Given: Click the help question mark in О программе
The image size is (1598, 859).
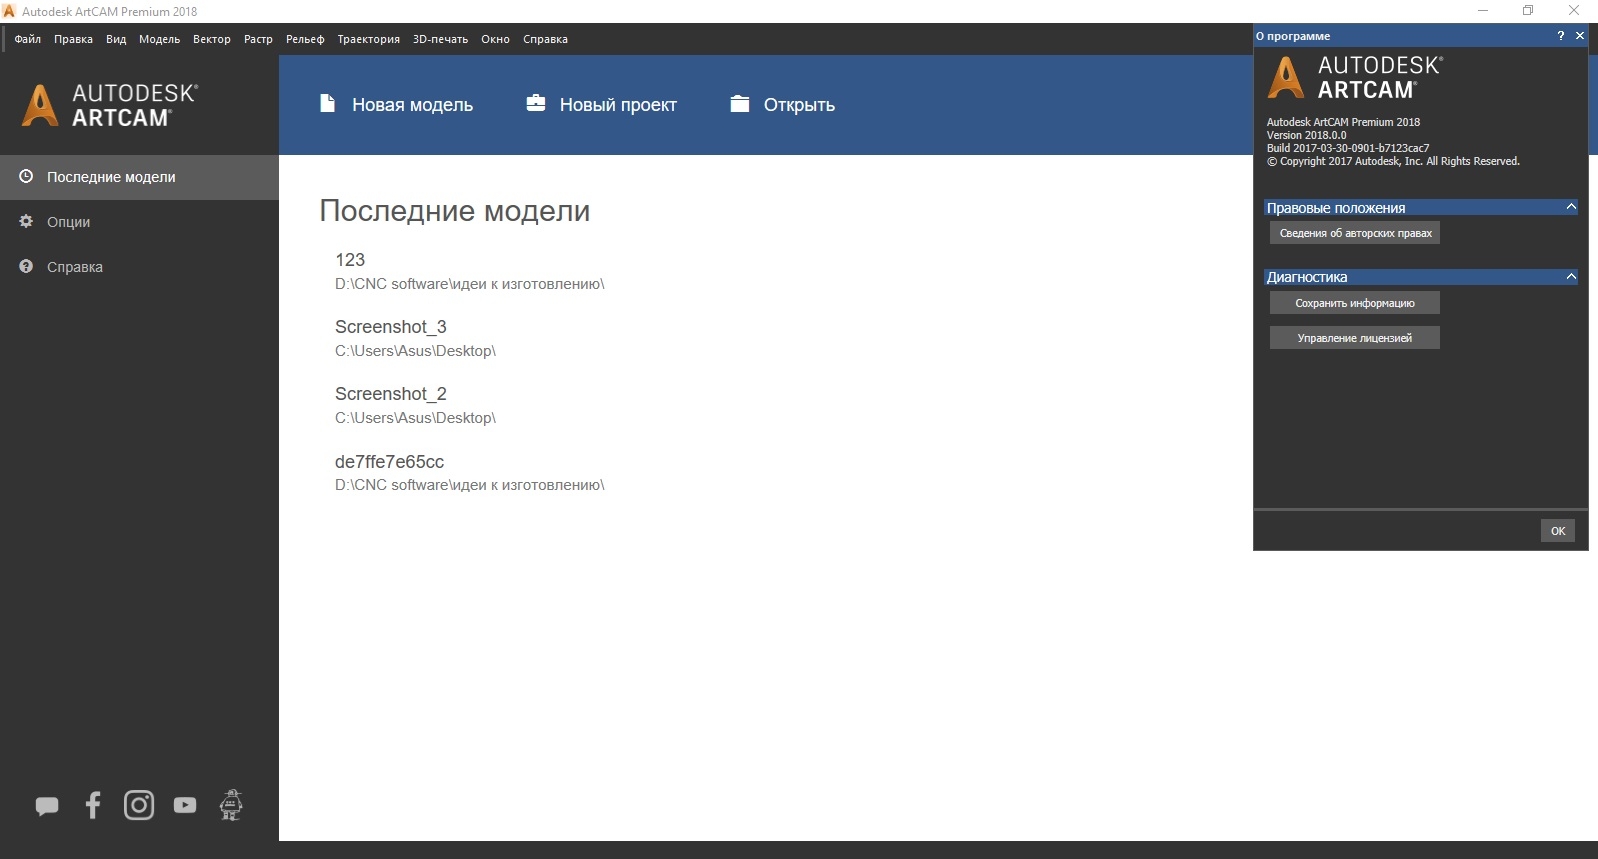Looking at the screenshot, I should (x=1560, y=35).
